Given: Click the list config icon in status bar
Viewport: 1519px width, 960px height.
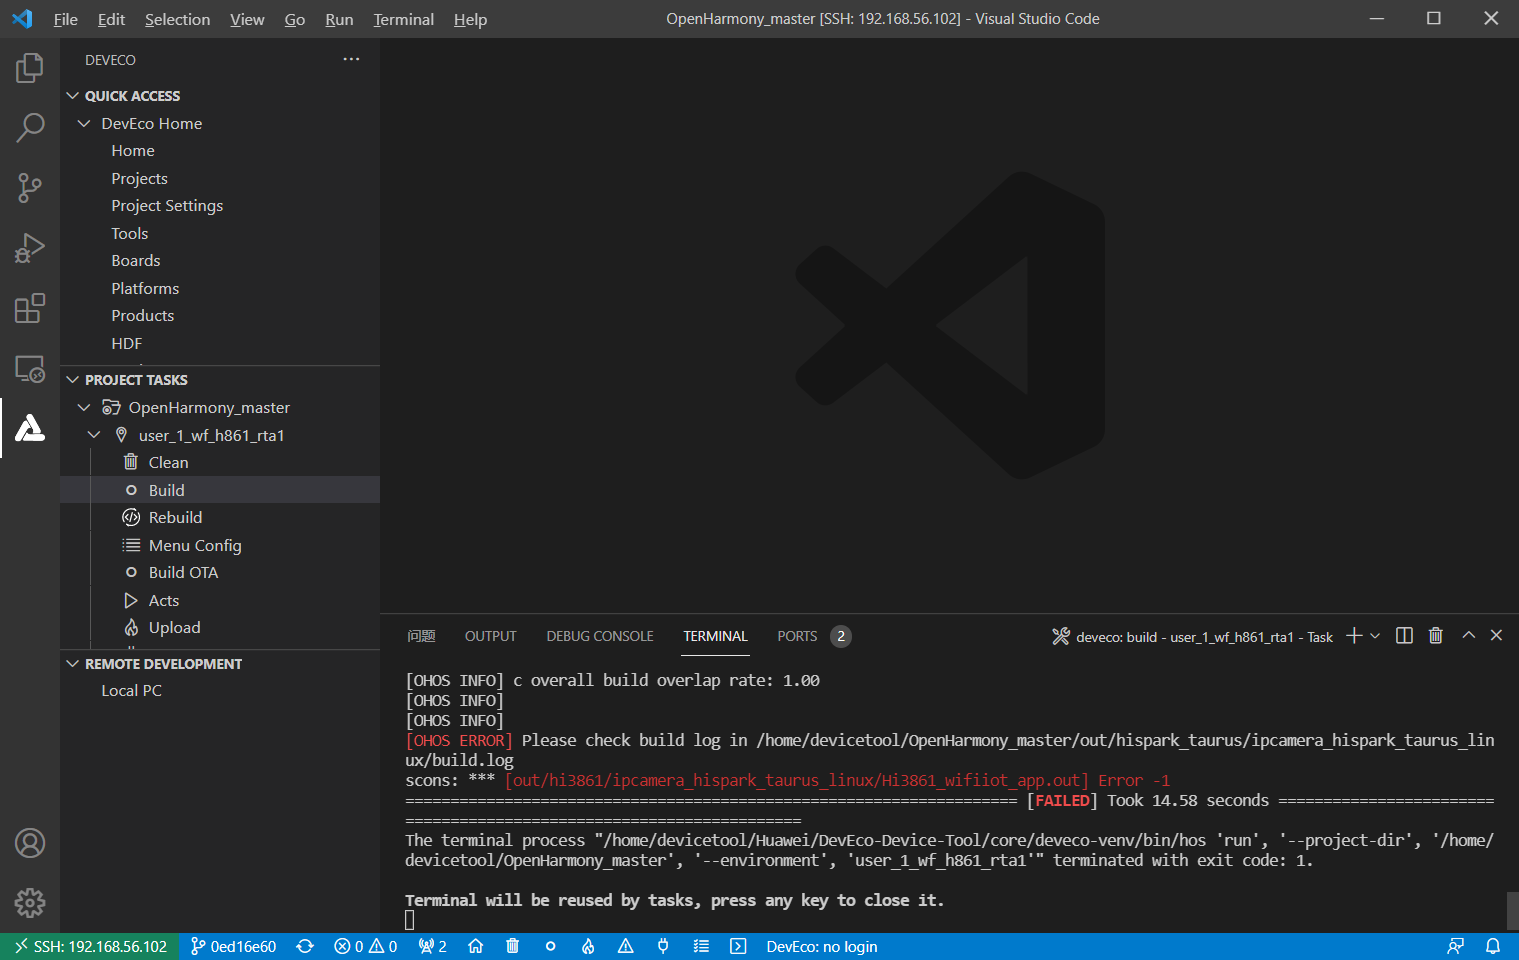Looking at the screenshot, I should click(x=701, y=946).
